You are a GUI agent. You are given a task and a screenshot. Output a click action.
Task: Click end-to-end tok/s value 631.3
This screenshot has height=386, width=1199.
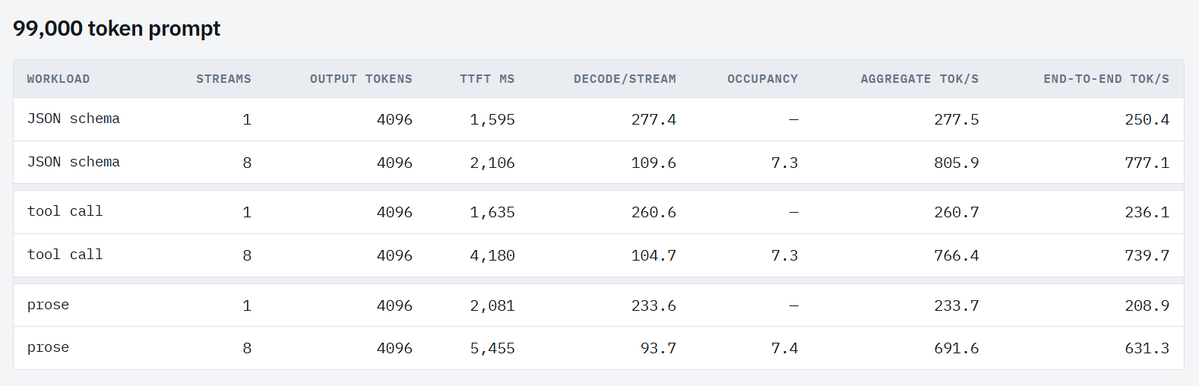point(1147,349)
